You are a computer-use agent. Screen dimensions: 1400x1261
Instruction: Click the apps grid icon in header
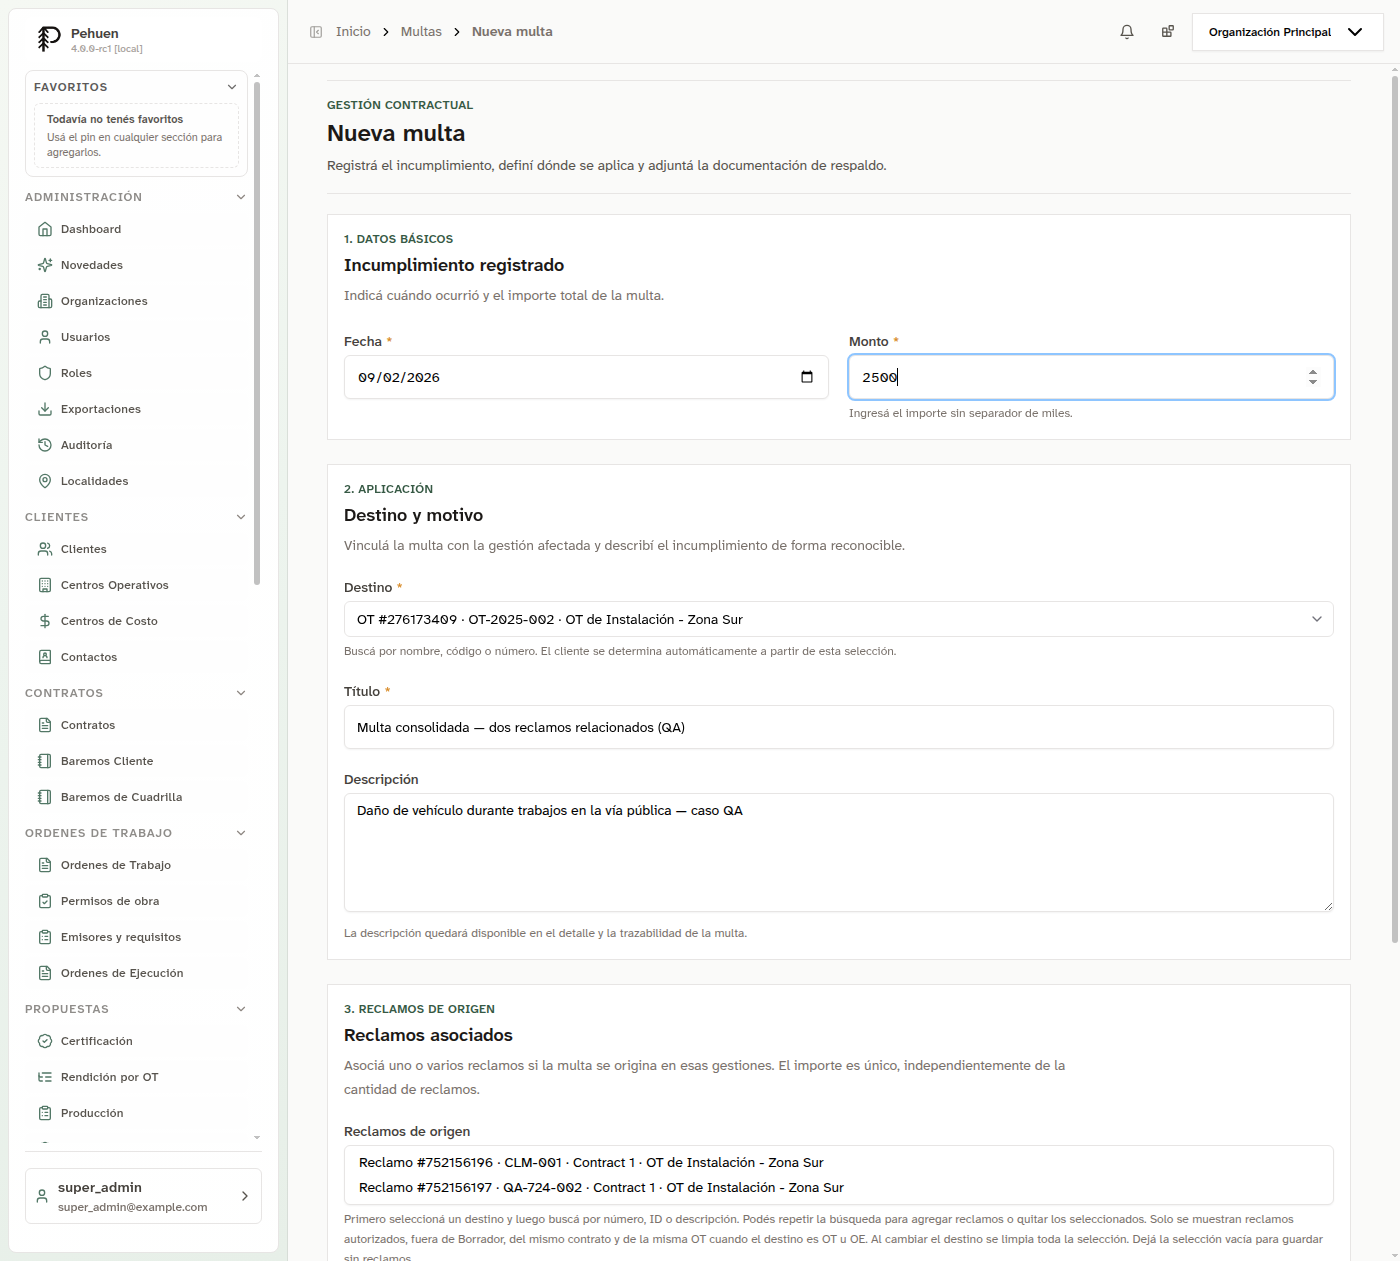tap(1167, 32)
